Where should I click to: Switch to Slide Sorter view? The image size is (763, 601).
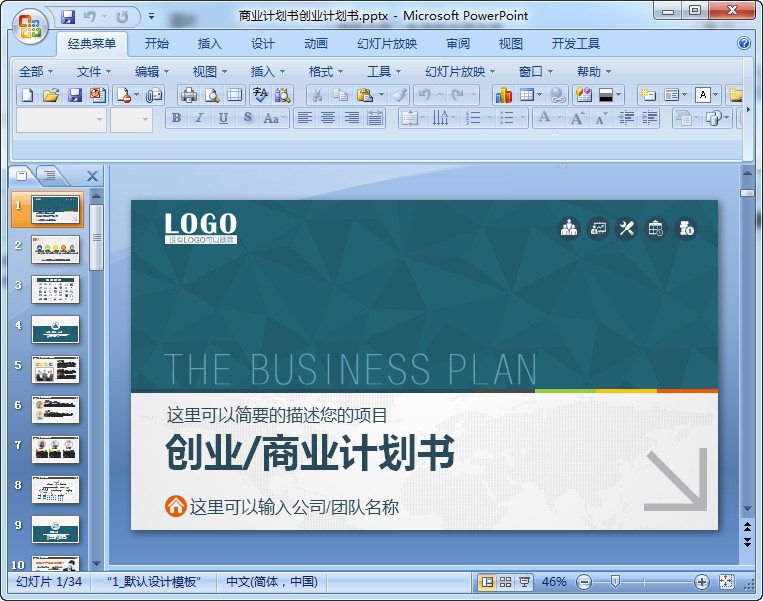click(506, 582)
